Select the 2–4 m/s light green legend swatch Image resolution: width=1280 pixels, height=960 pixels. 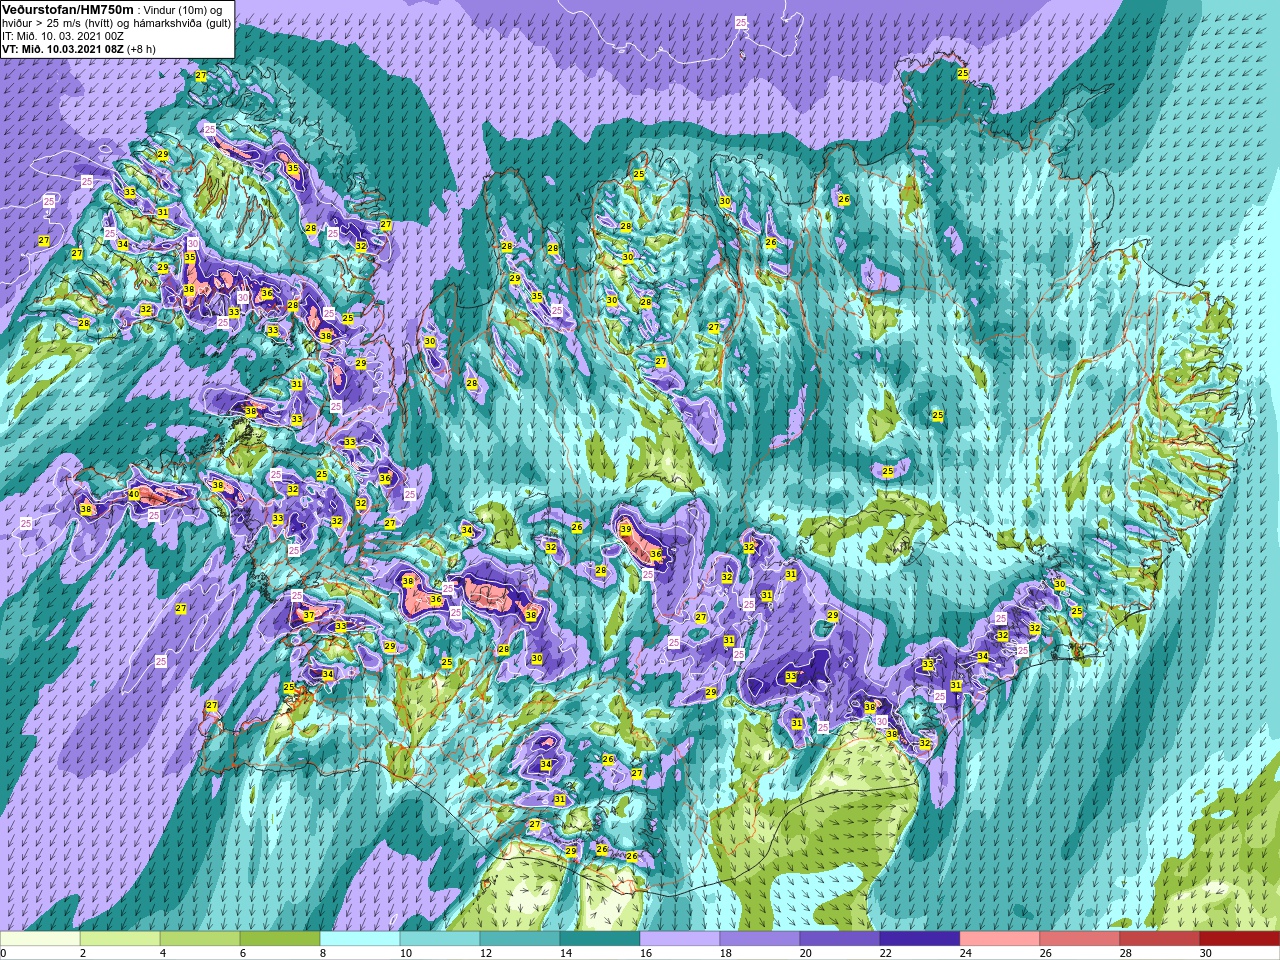120,939
